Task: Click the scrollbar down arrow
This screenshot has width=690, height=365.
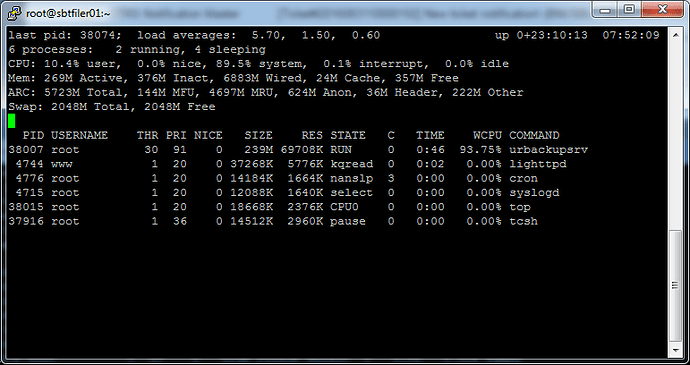Action: tap(675, 351)
